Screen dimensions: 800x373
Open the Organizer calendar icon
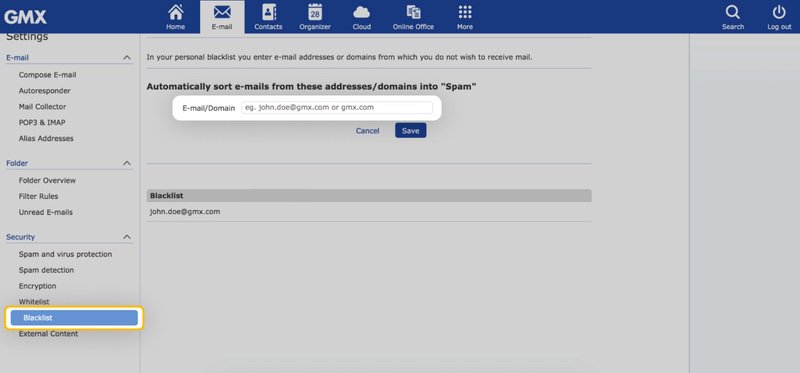315,17
